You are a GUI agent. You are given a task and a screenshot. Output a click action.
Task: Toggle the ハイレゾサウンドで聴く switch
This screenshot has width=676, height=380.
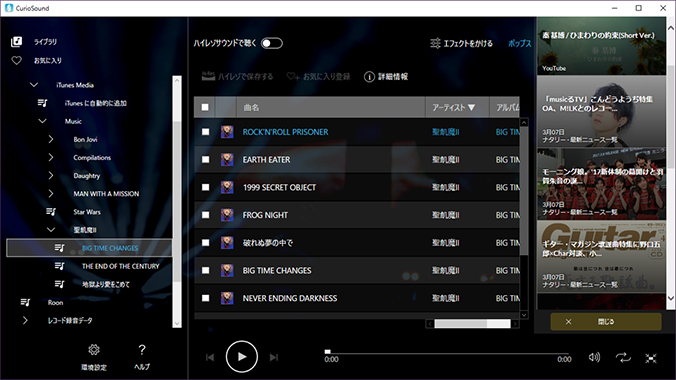tap(272, 43)
